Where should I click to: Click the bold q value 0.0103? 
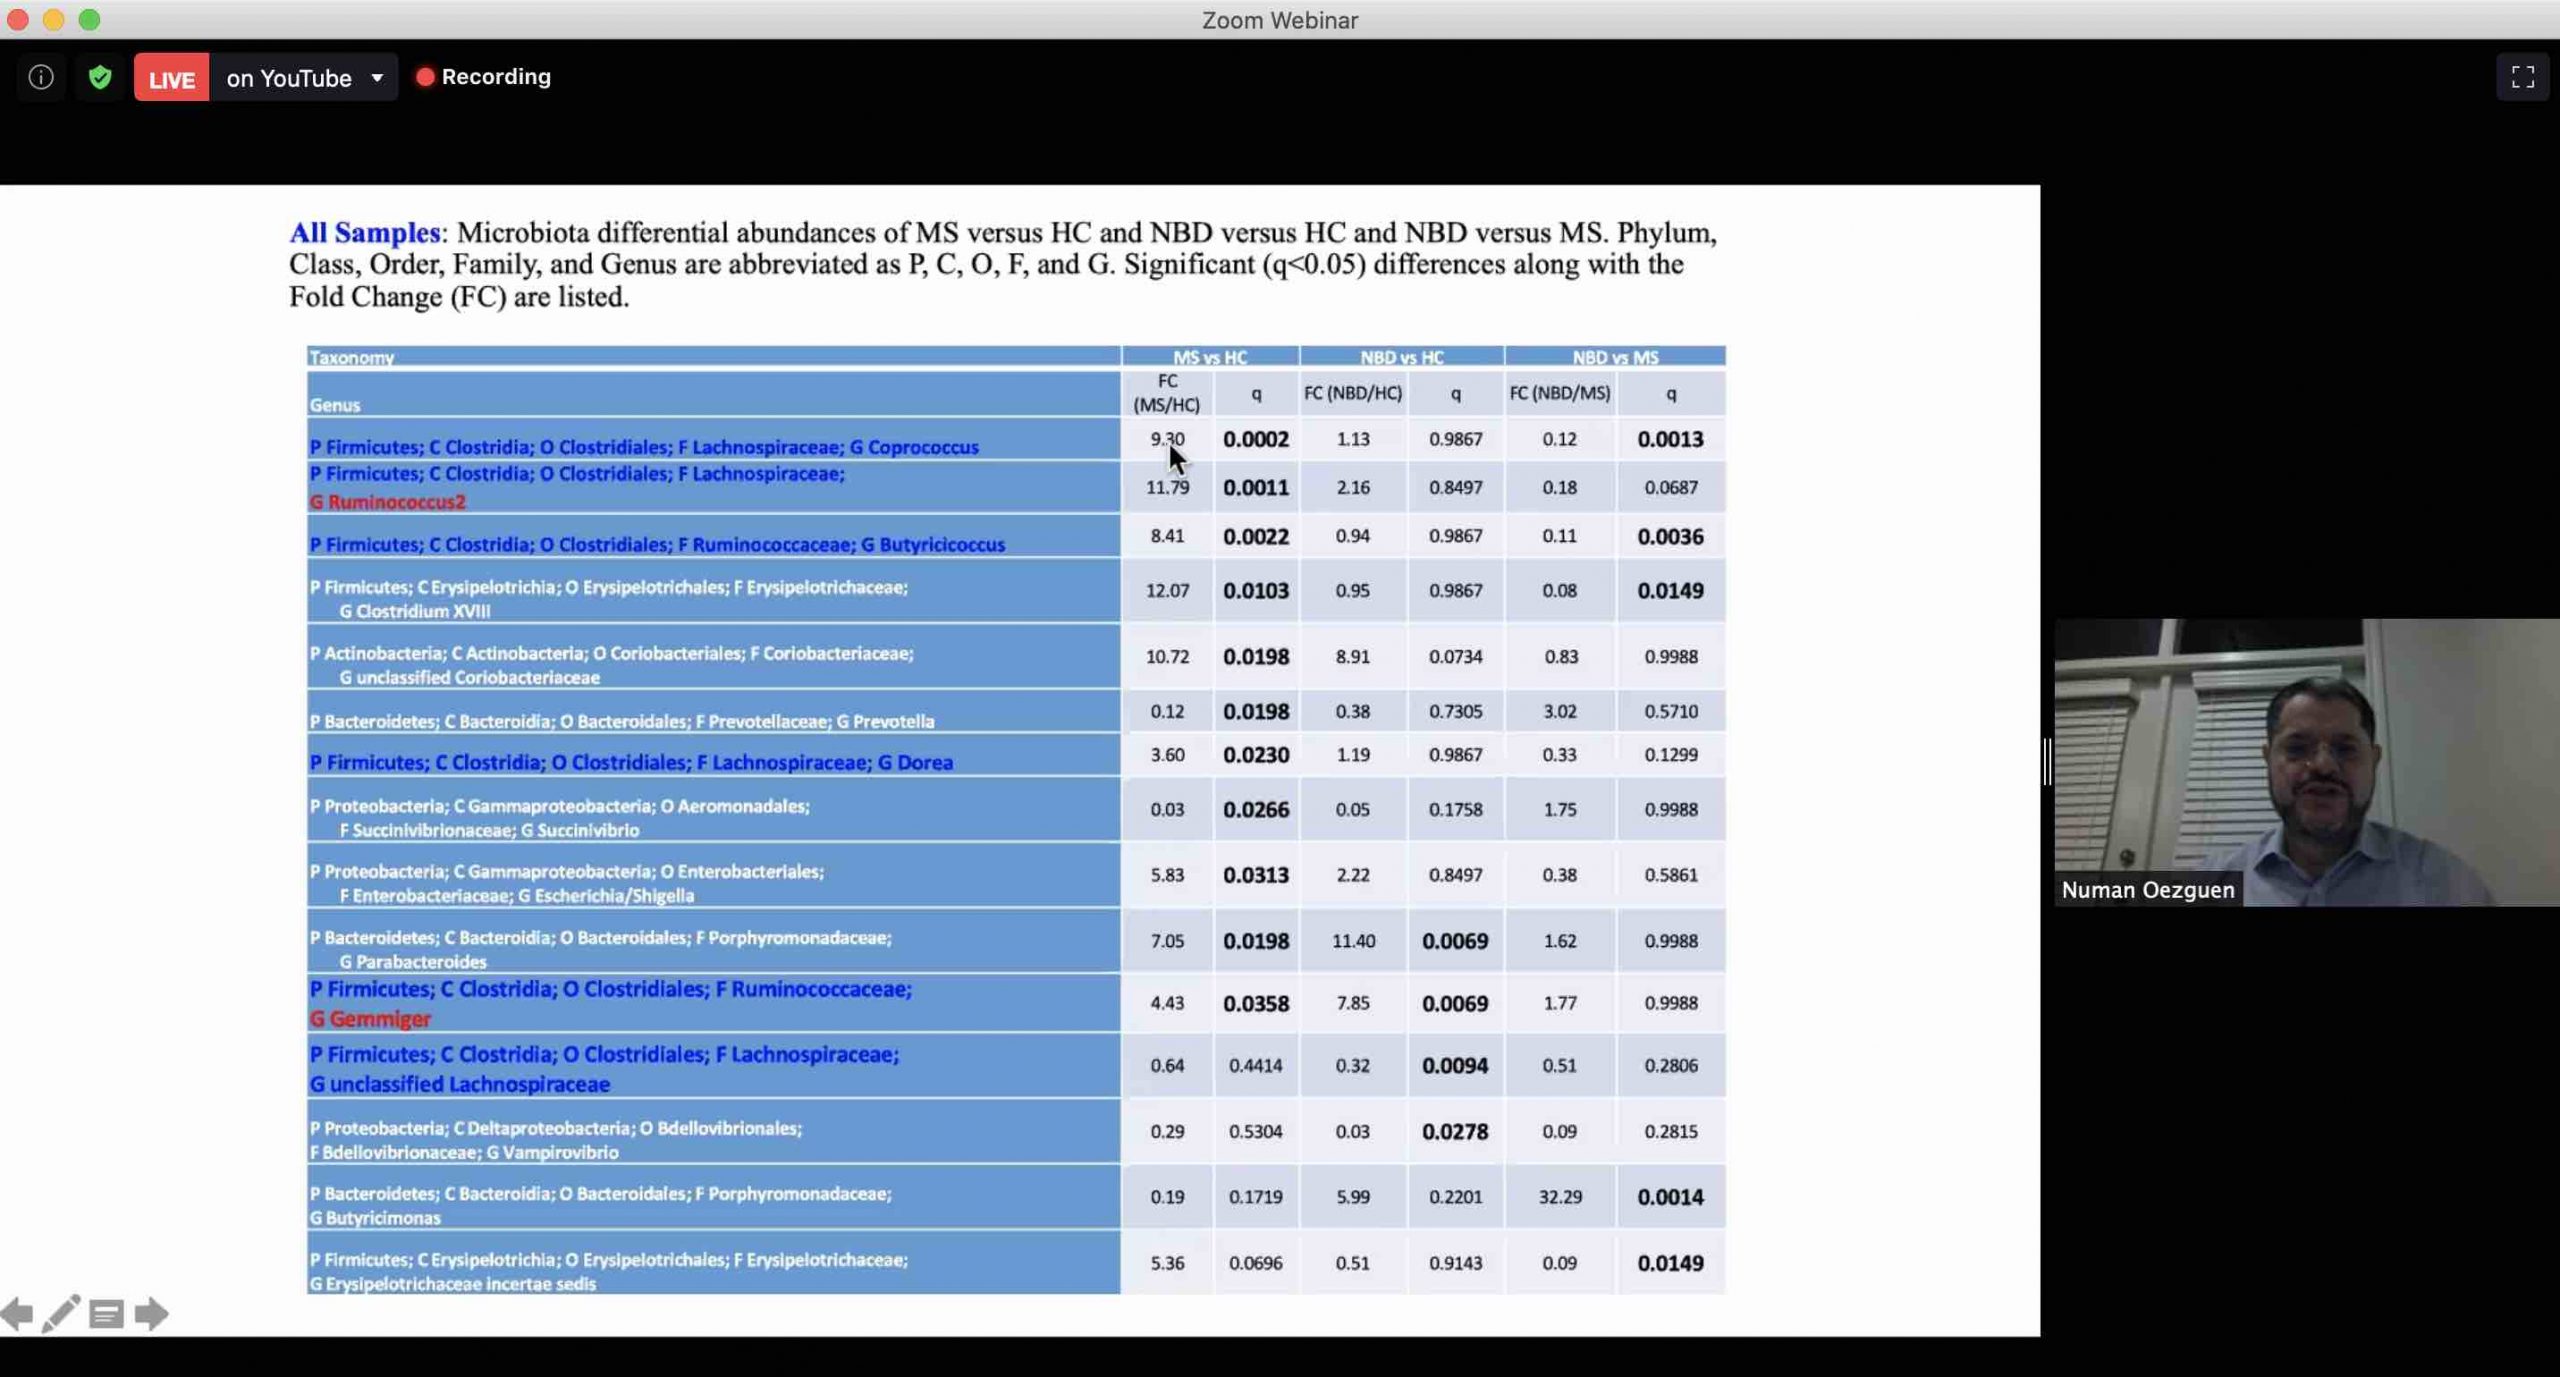coord(1256,591)
